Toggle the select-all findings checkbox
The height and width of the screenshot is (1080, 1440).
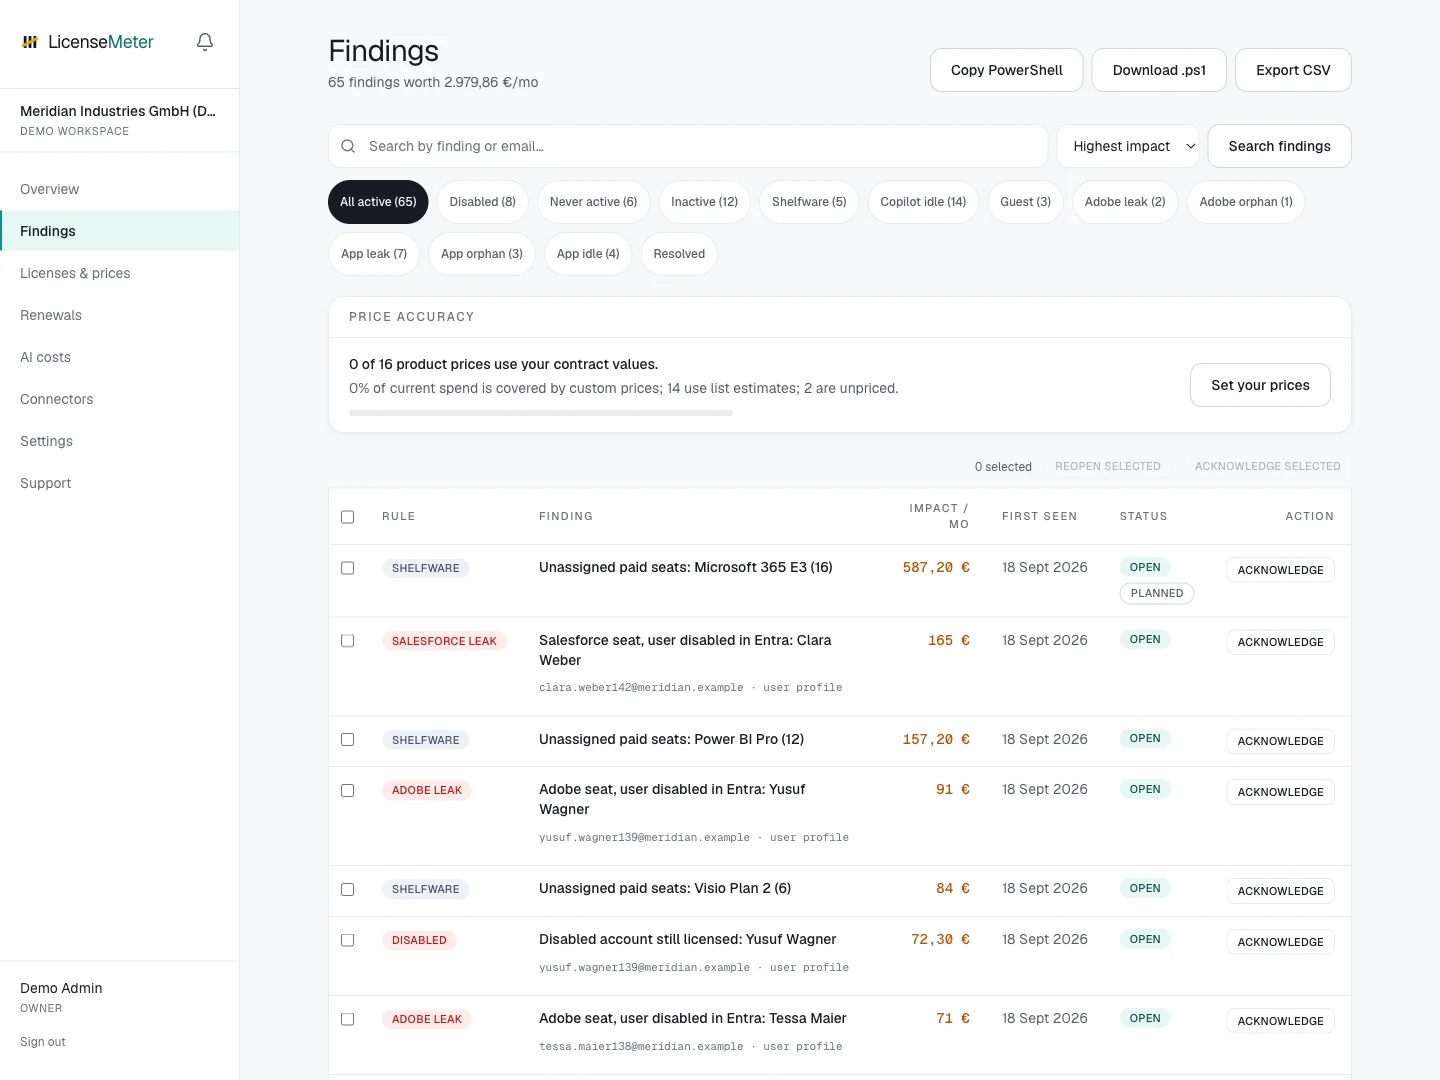click(348, 517)
